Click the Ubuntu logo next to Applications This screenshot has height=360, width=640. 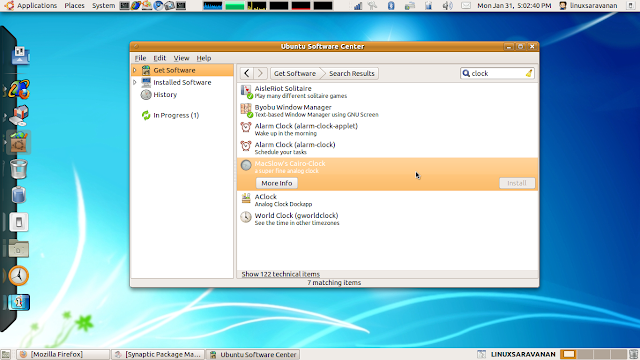point(9,5)
